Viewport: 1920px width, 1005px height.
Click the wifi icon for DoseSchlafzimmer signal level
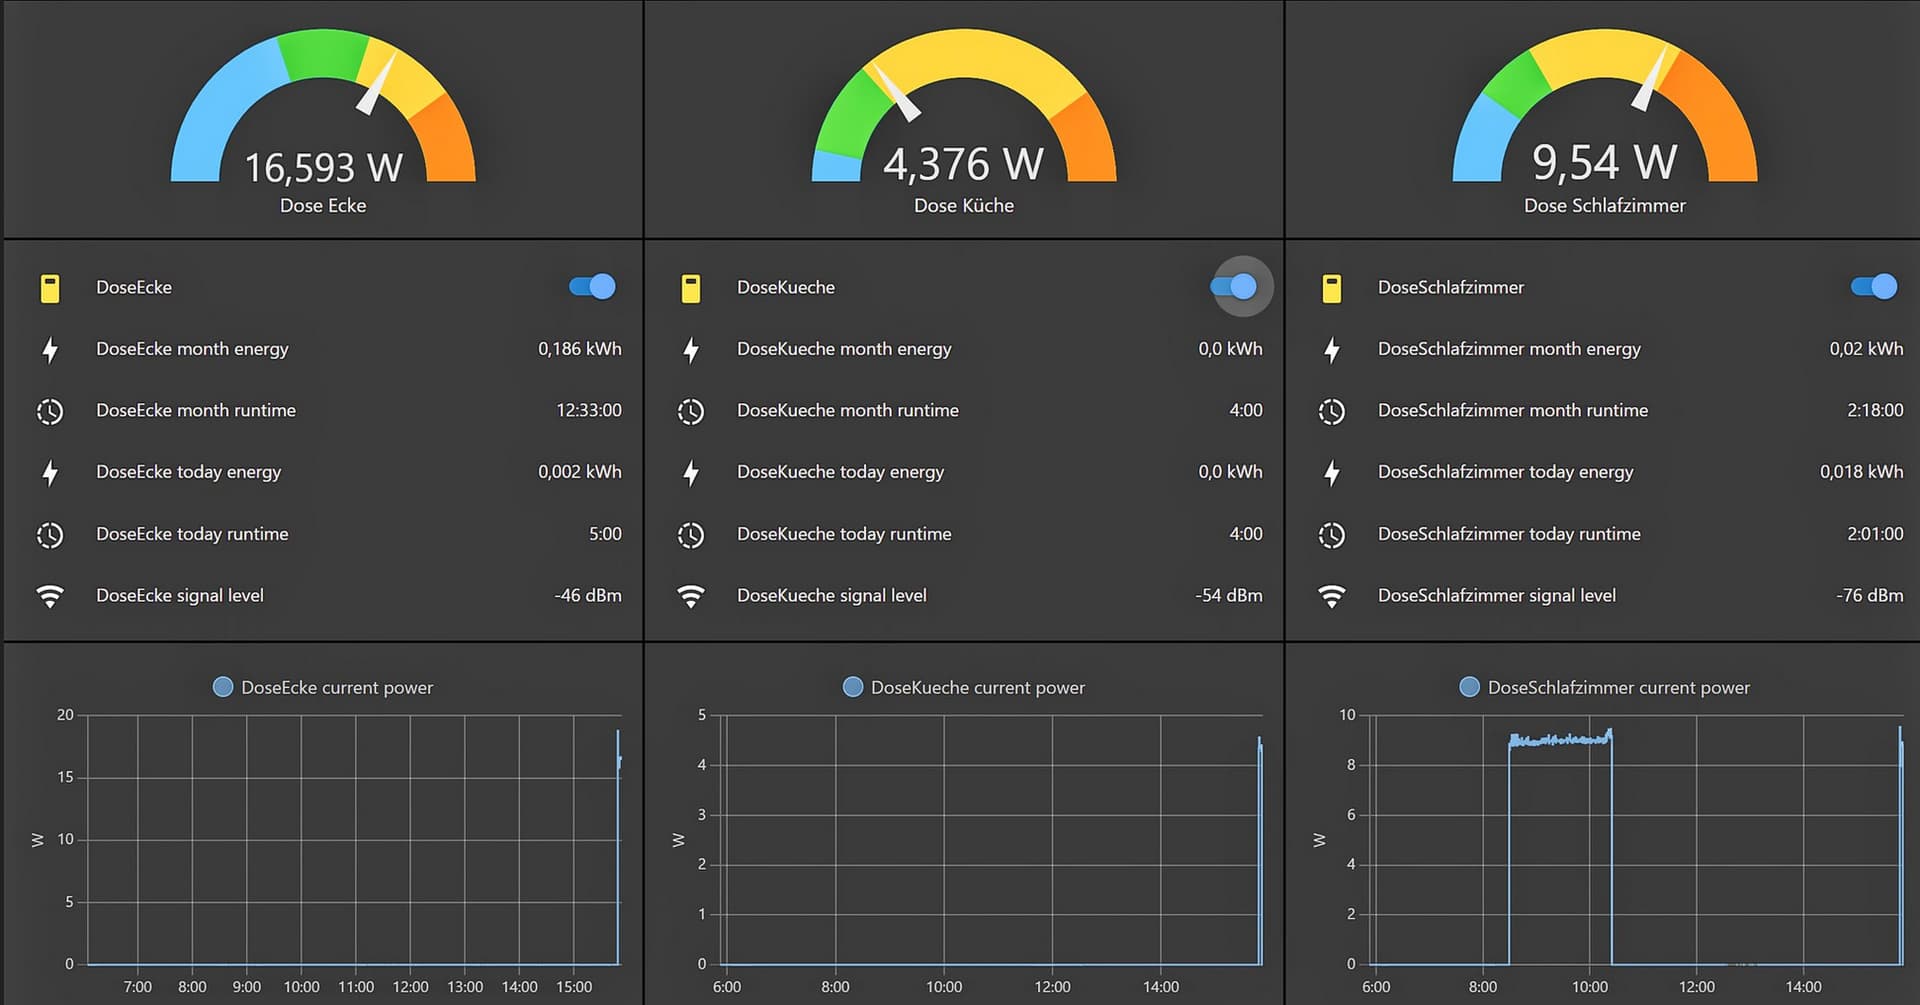click(x=1332, y=595)
